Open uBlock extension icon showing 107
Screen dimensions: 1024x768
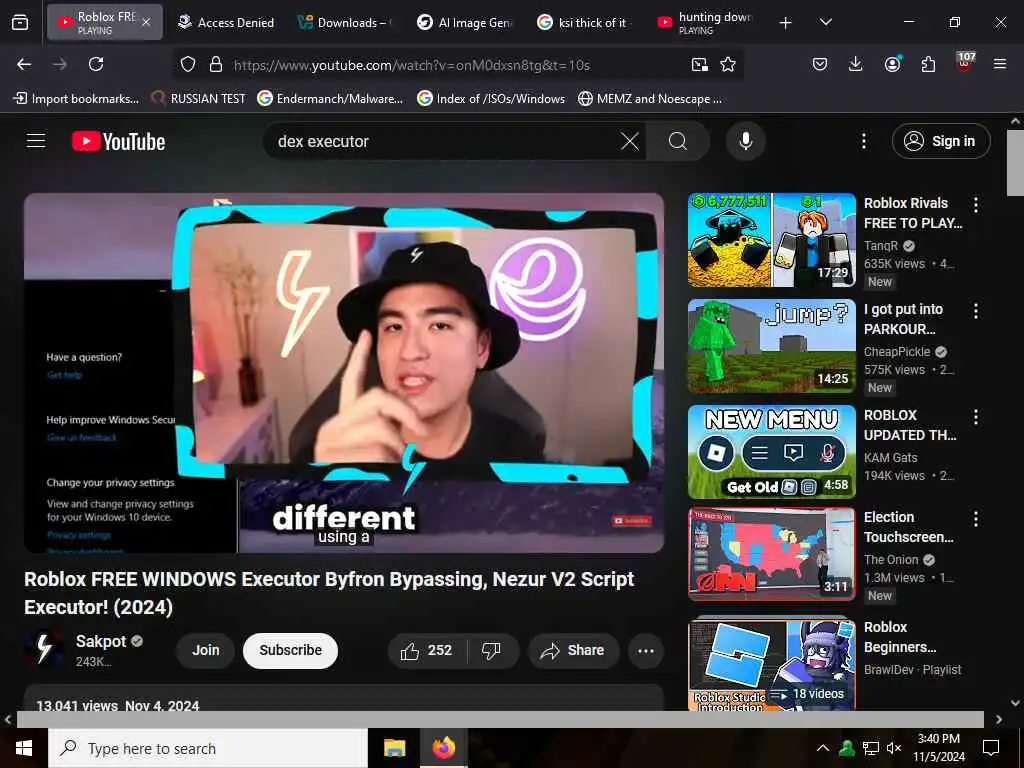pos(965,63)
